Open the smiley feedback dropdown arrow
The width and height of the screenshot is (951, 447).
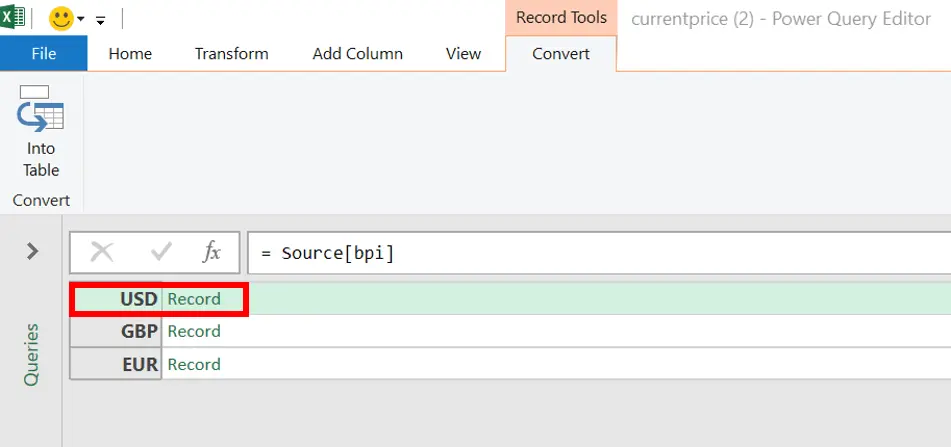click(81, 19)
